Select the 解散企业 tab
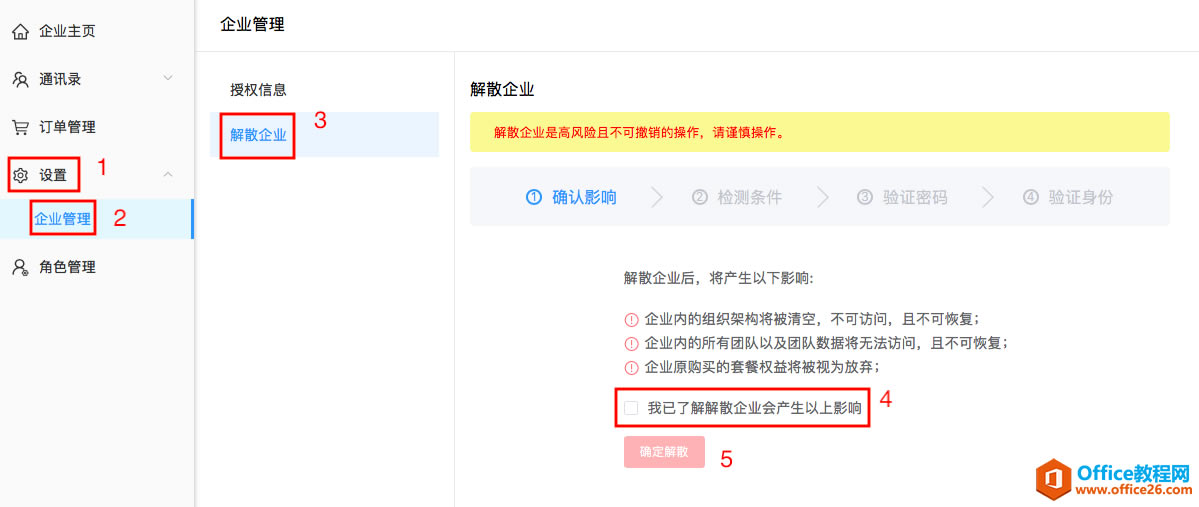1199x507 pixels. (x=258, y=135)
